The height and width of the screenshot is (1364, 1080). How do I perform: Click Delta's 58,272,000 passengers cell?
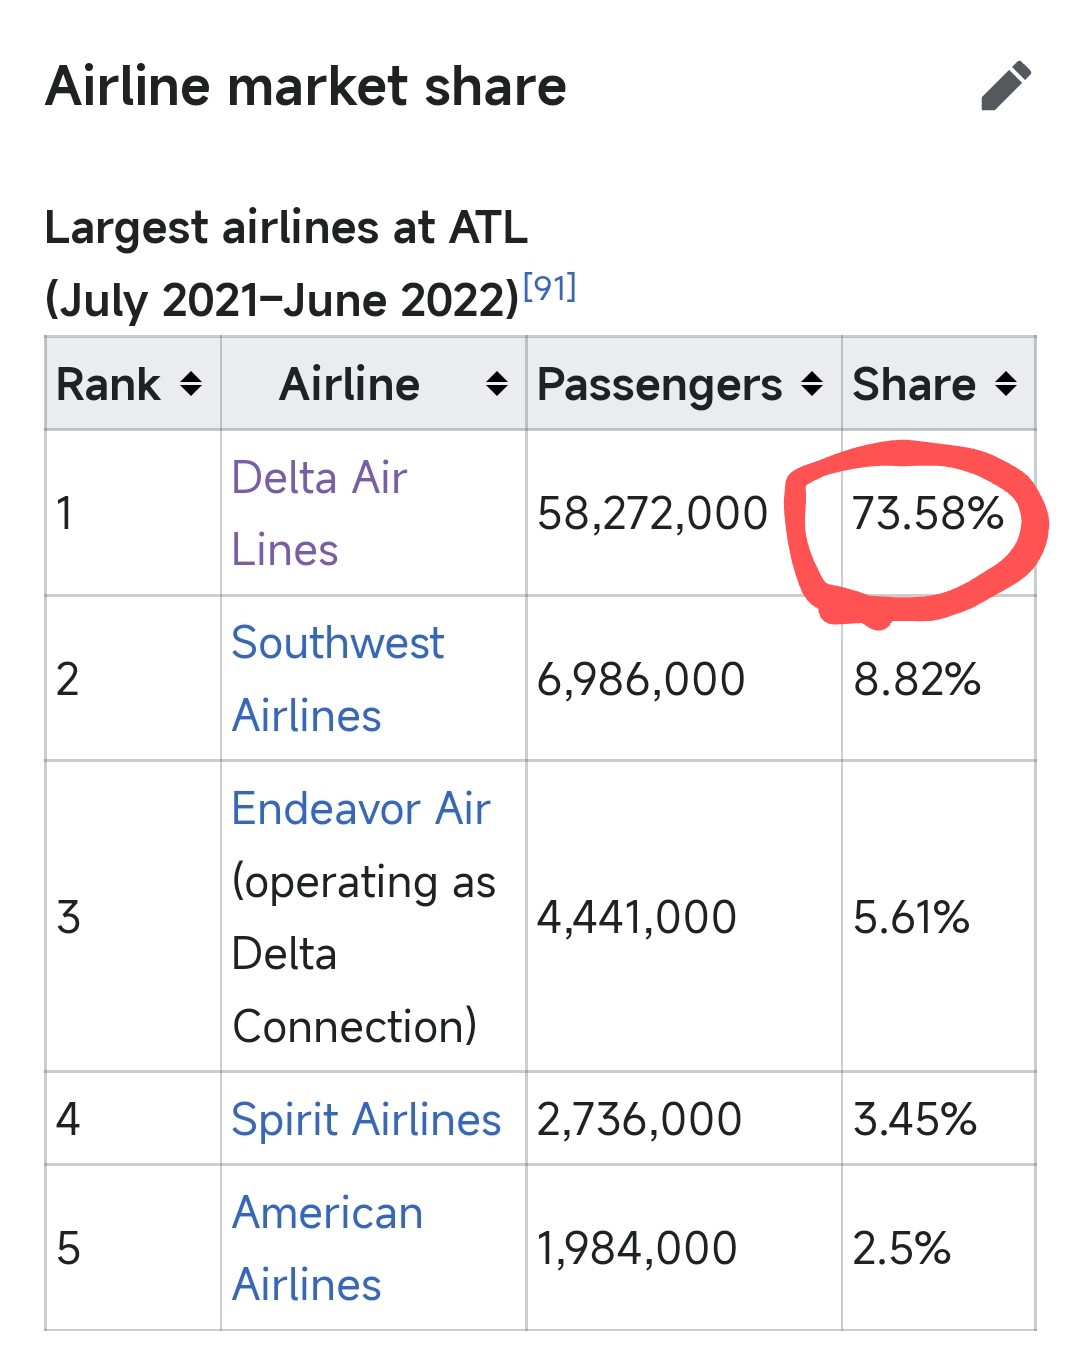pos(652,514)
